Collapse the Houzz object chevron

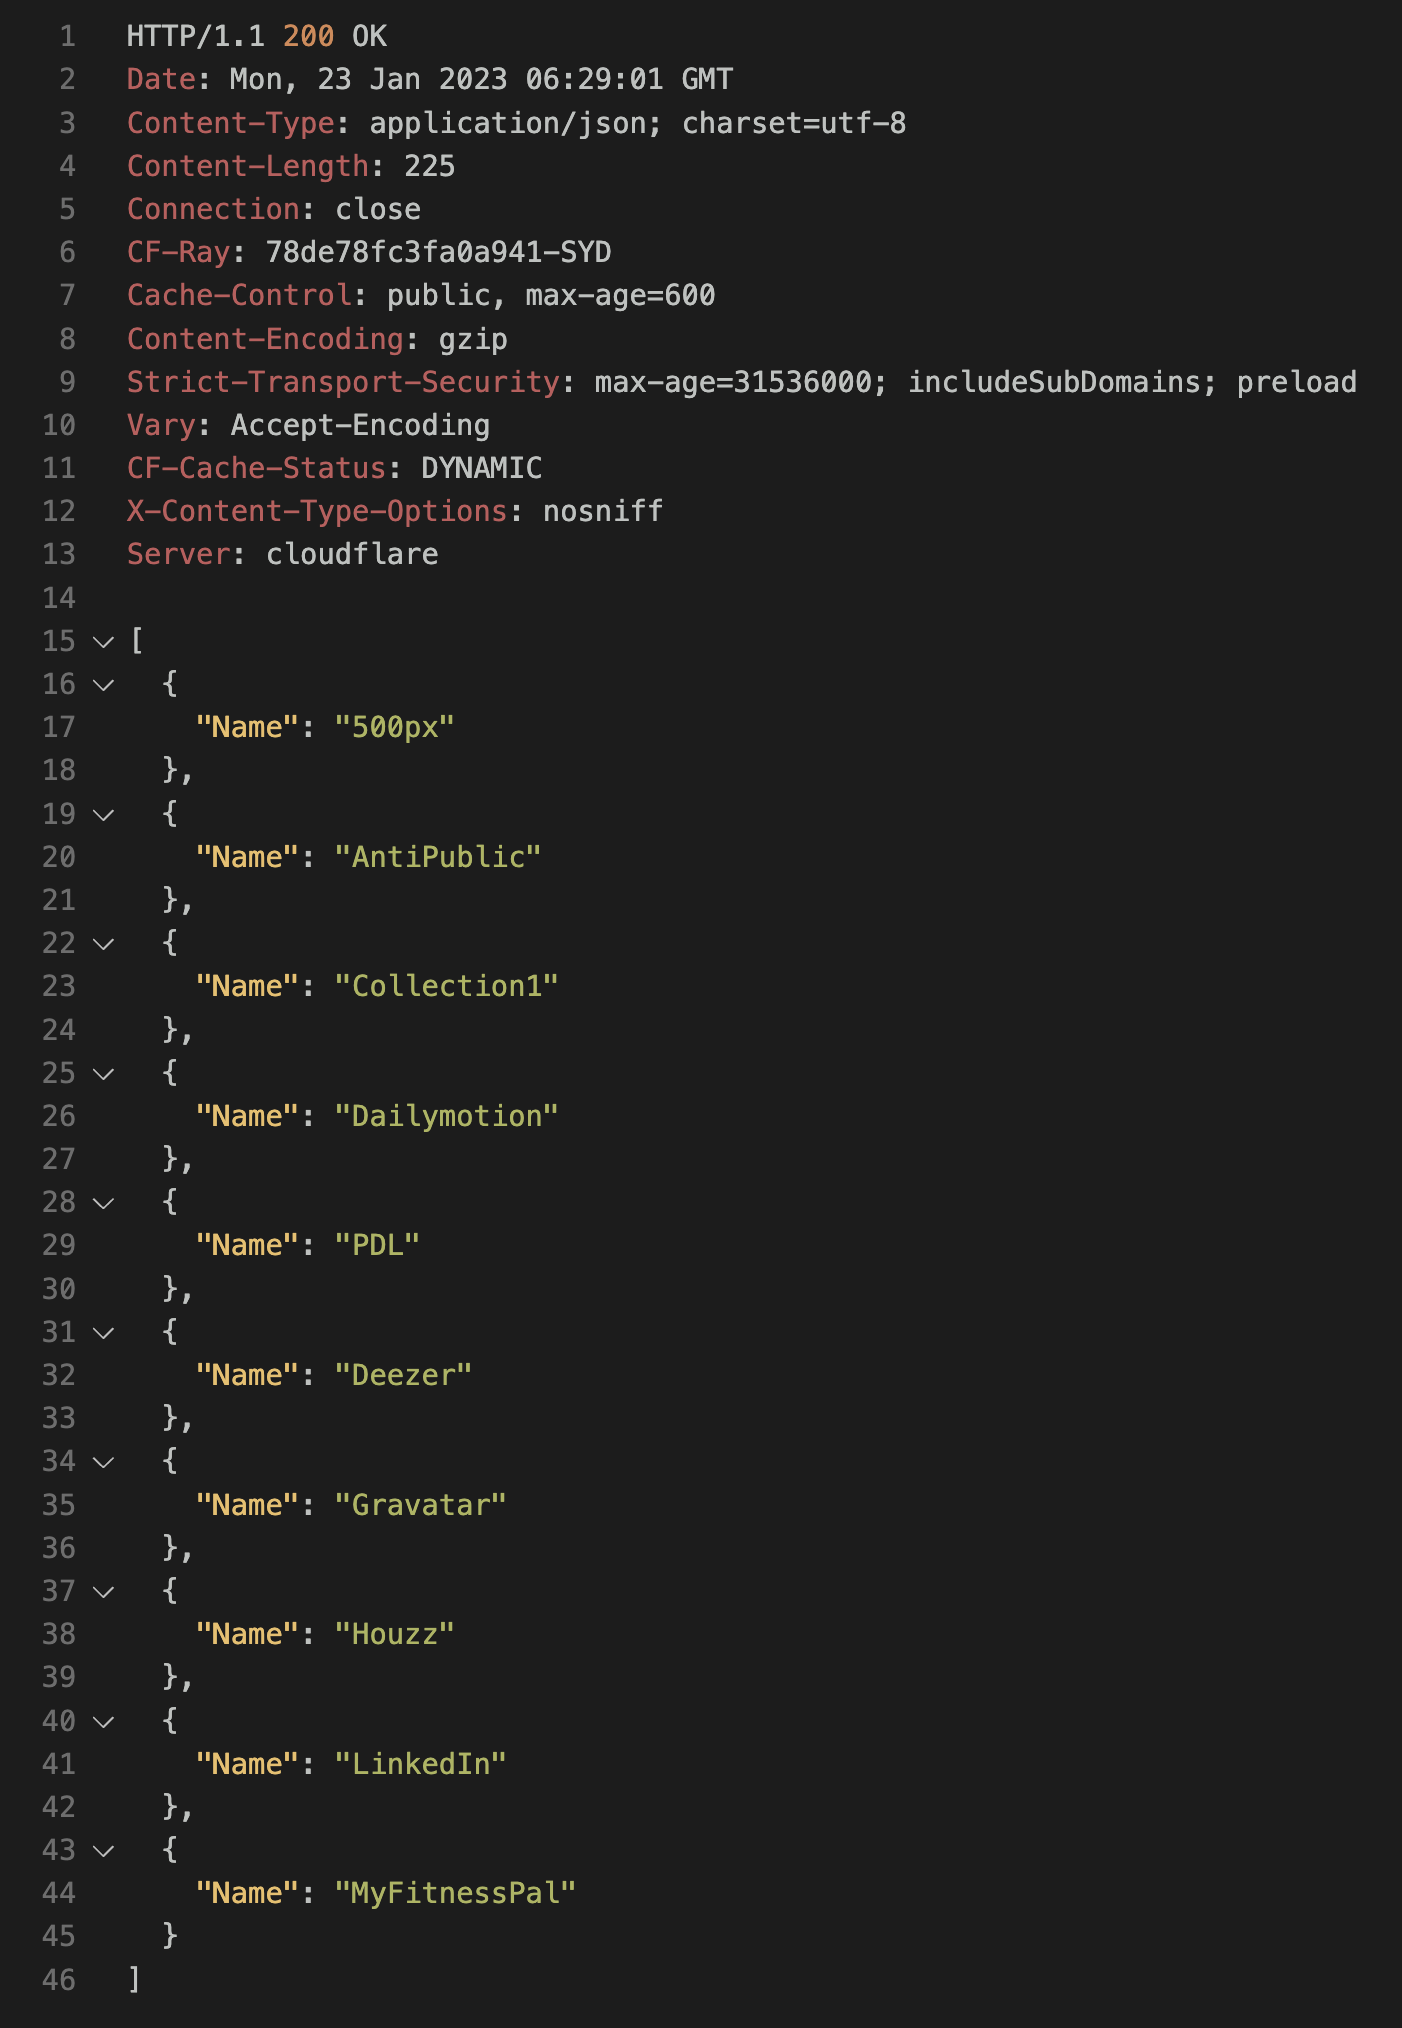(103, 1592)
